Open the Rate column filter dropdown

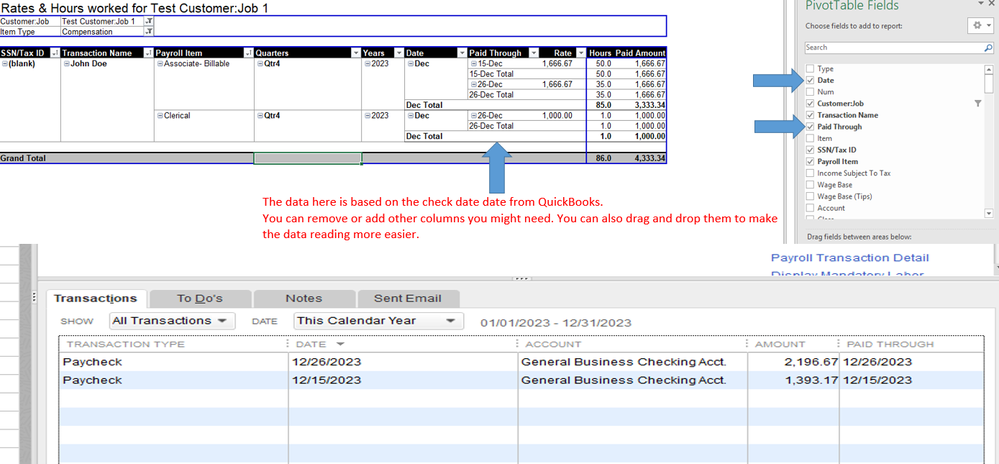click(580, 53)
